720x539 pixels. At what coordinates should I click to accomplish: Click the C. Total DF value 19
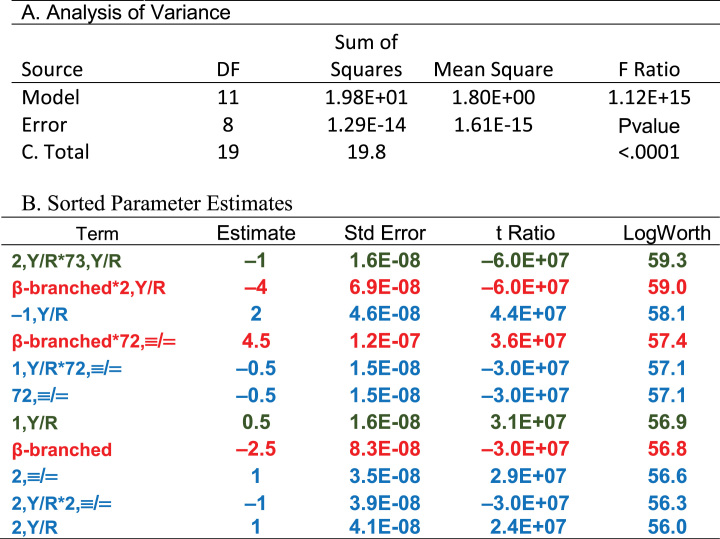pos(228,152)
